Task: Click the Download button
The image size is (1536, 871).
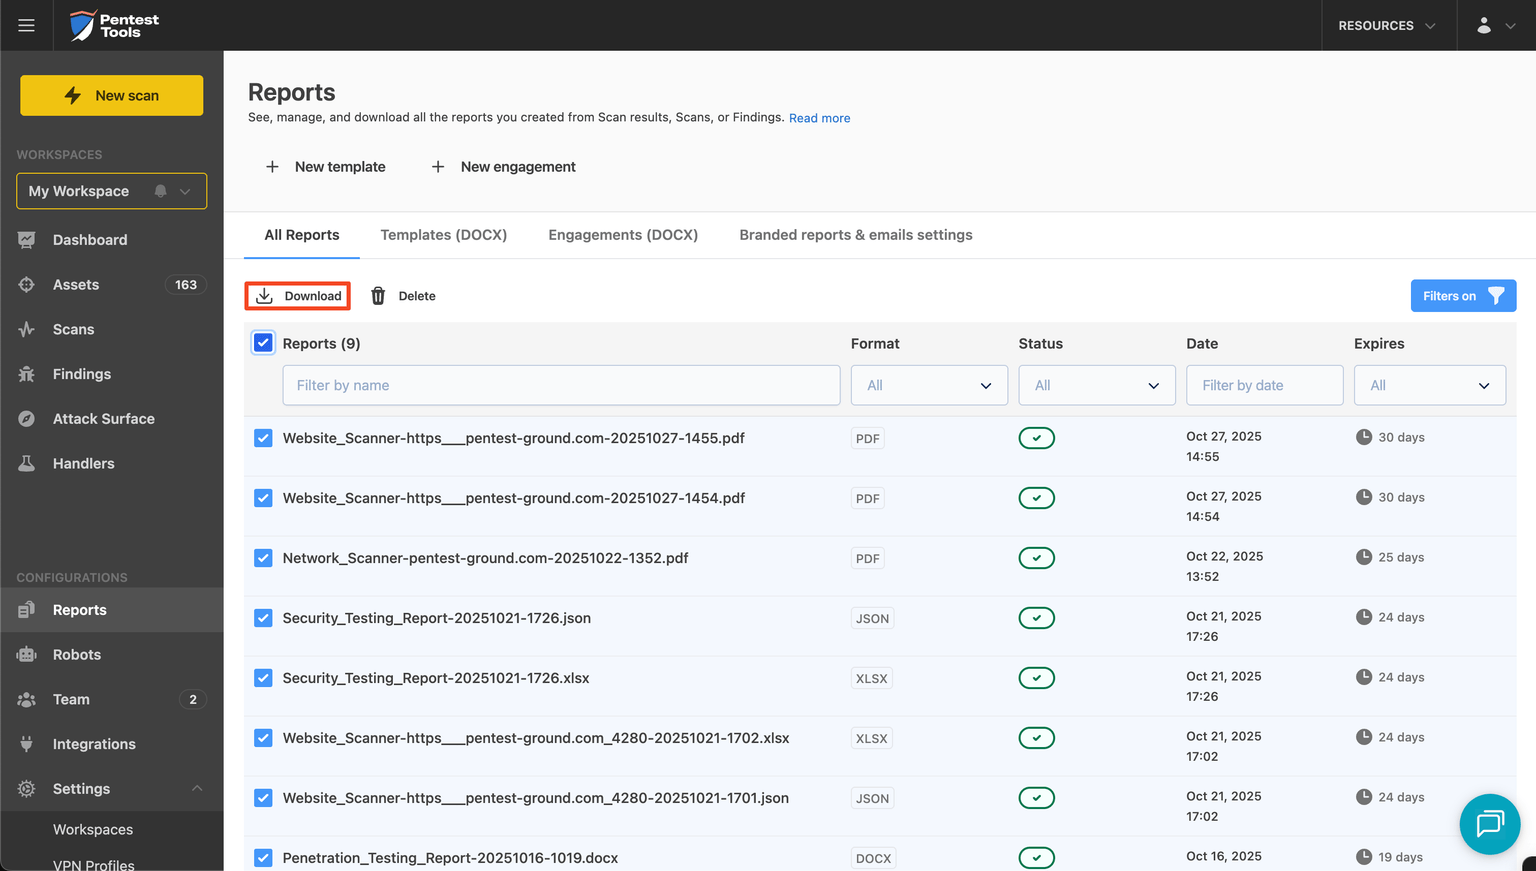Action: (297, 295)
